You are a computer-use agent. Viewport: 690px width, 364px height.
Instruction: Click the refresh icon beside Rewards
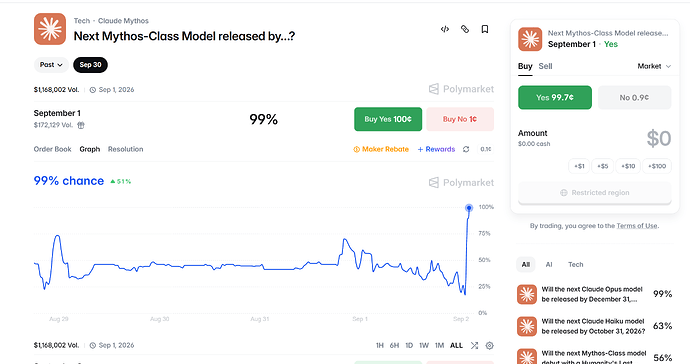466,149
